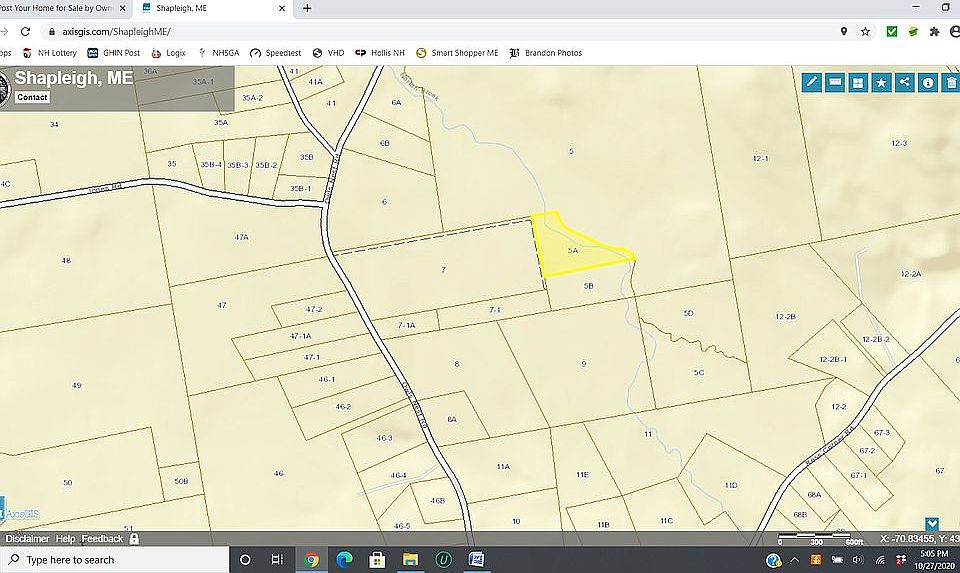Screen dimensions: 960x573
Task: Click the share map icon
Action: click(x=904, y=82)
